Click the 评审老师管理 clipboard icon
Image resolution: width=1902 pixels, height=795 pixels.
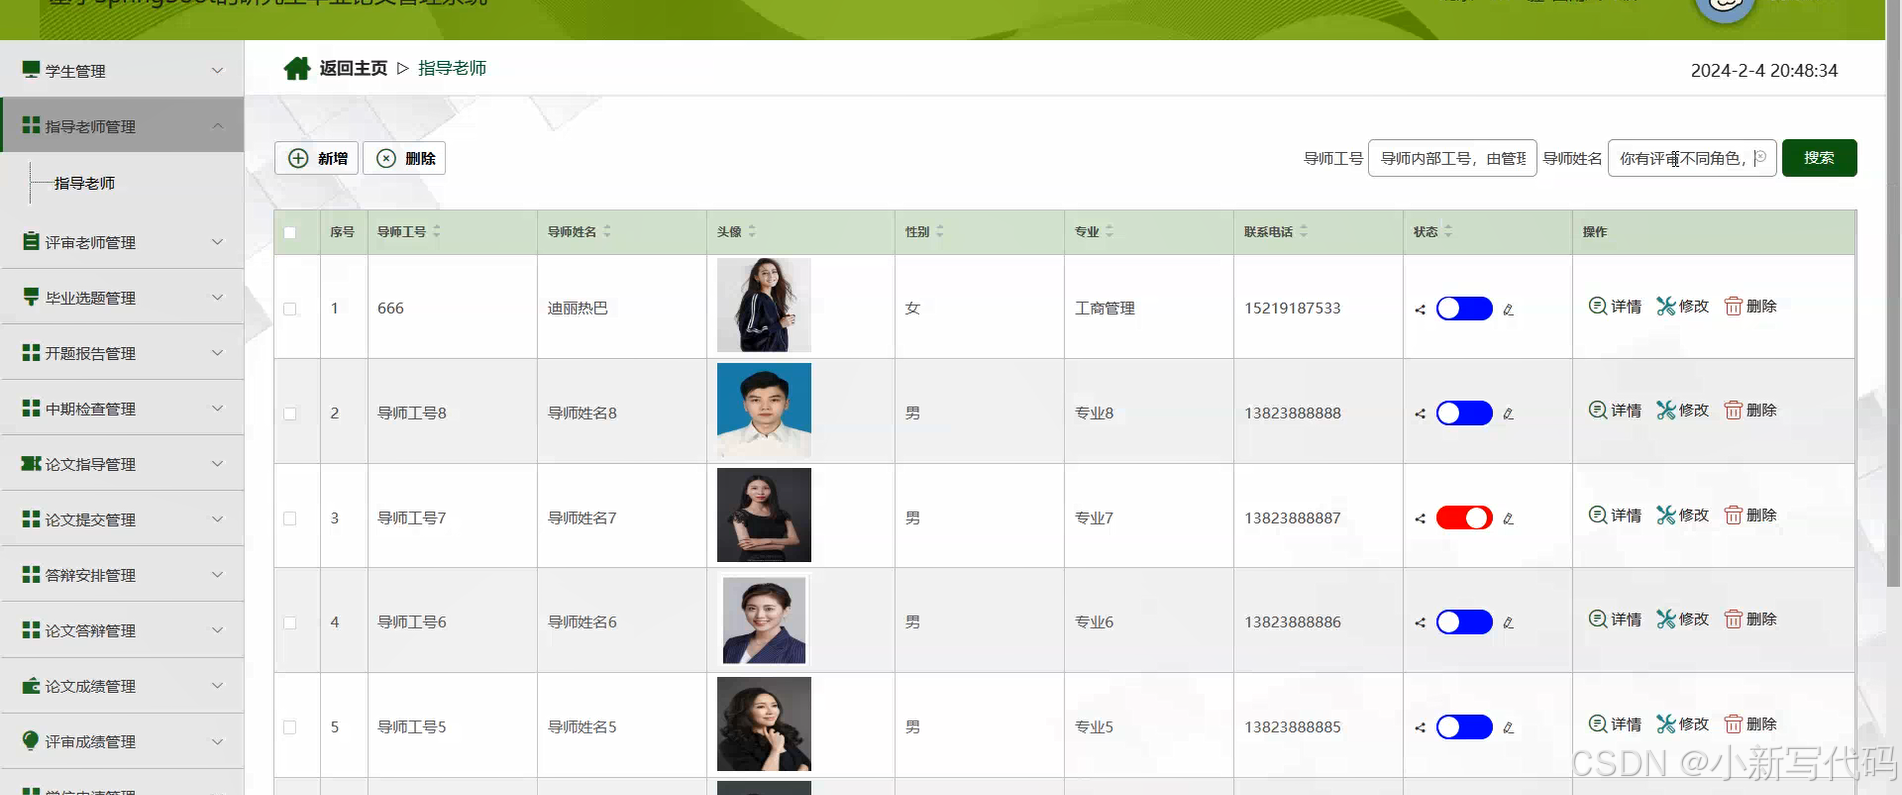click(31, 241)
